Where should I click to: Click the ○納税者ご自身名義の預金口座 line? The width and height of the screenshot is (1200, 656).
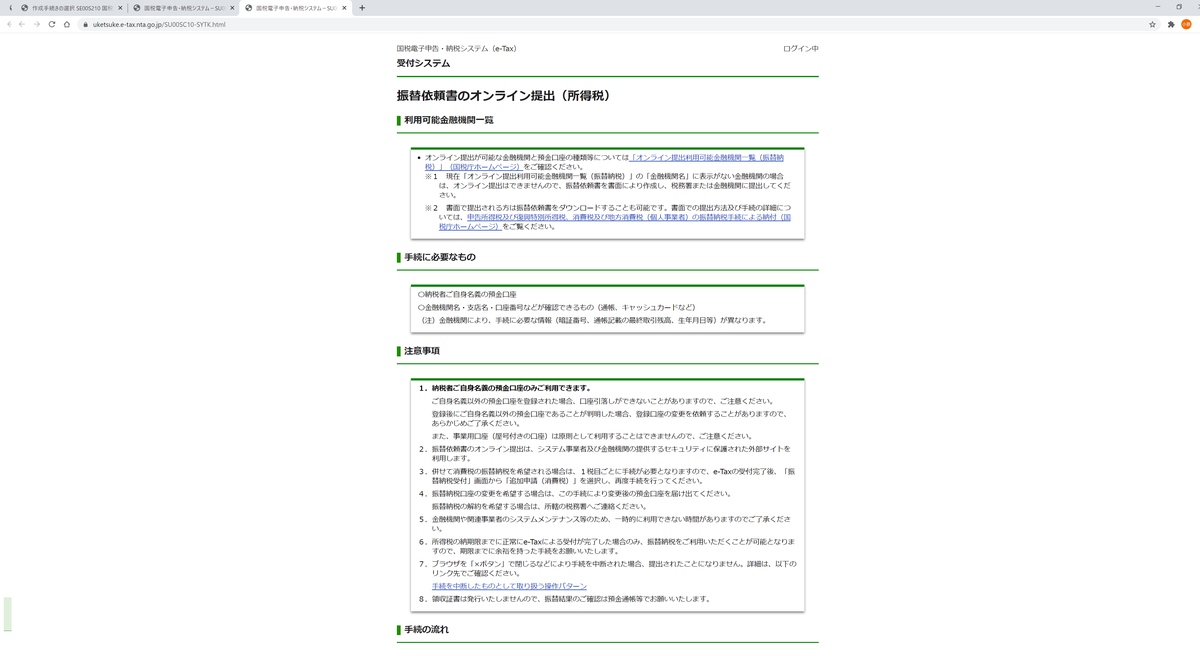(x=467, y=294)
